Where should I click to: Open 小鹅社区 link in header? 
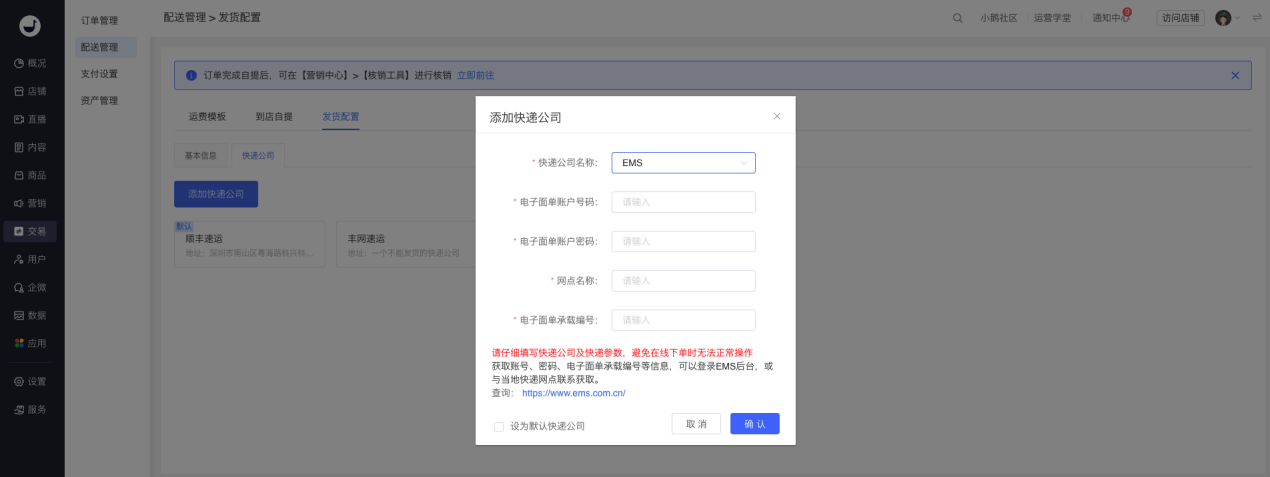tap(998, 18)
